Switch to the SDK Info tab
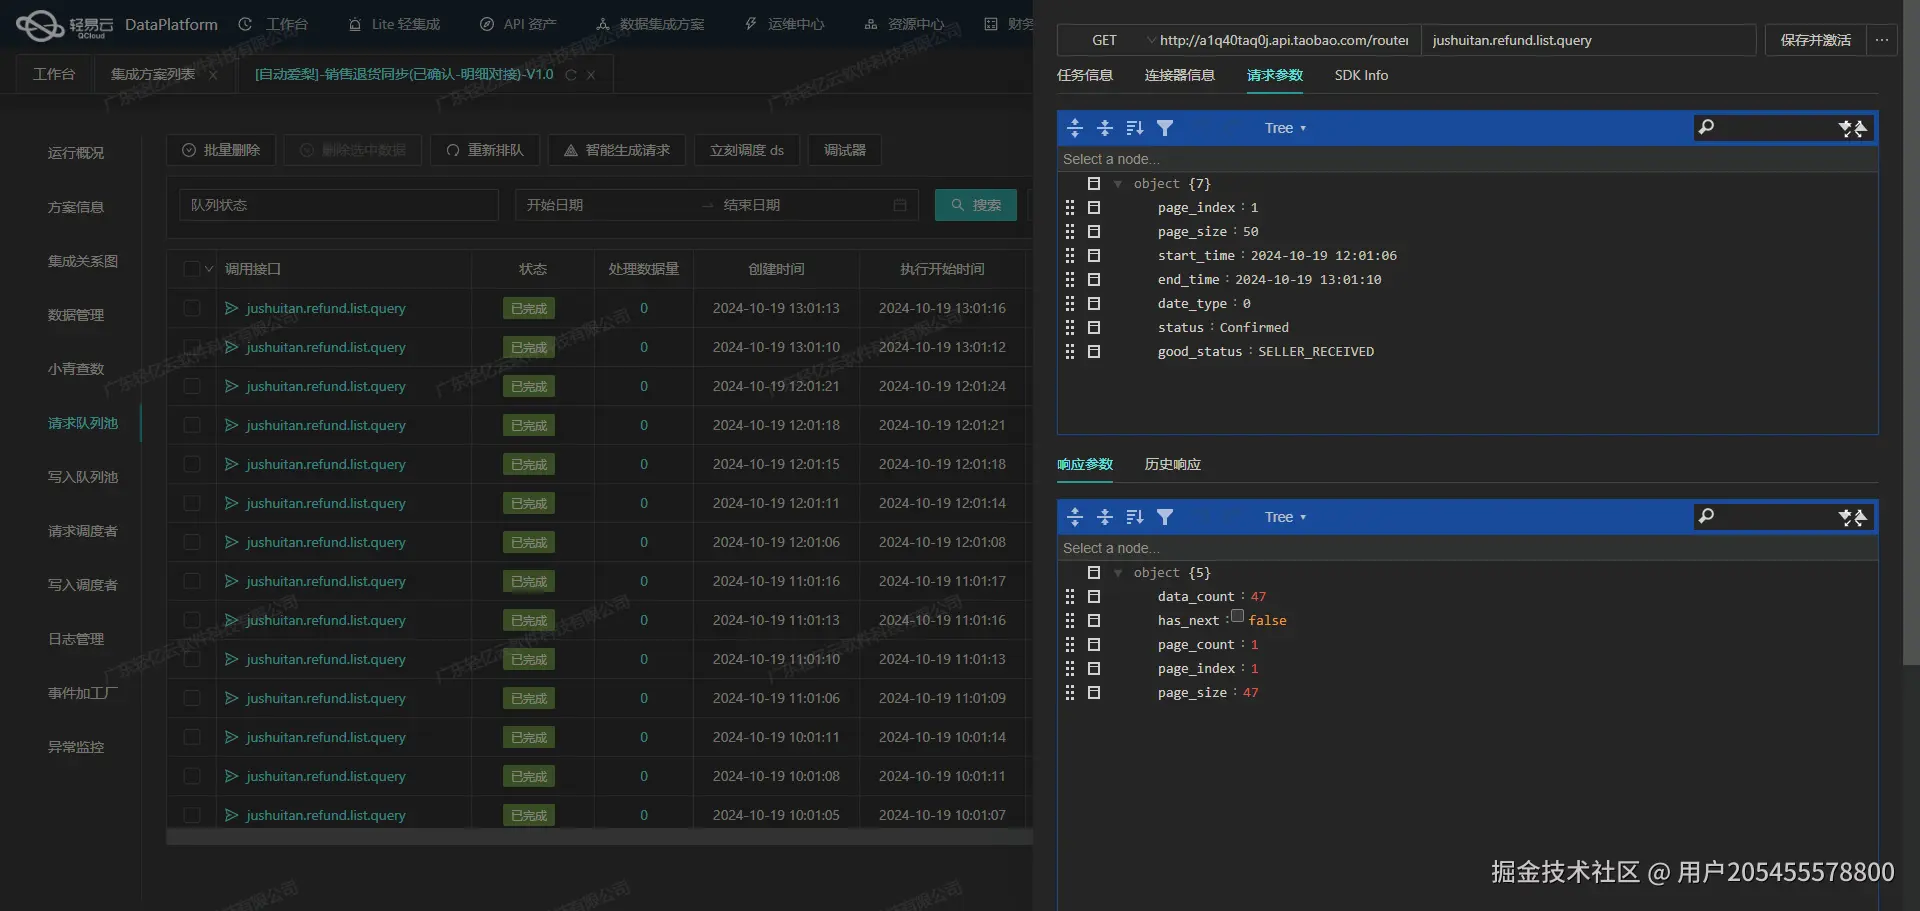 pos(1361,75)
